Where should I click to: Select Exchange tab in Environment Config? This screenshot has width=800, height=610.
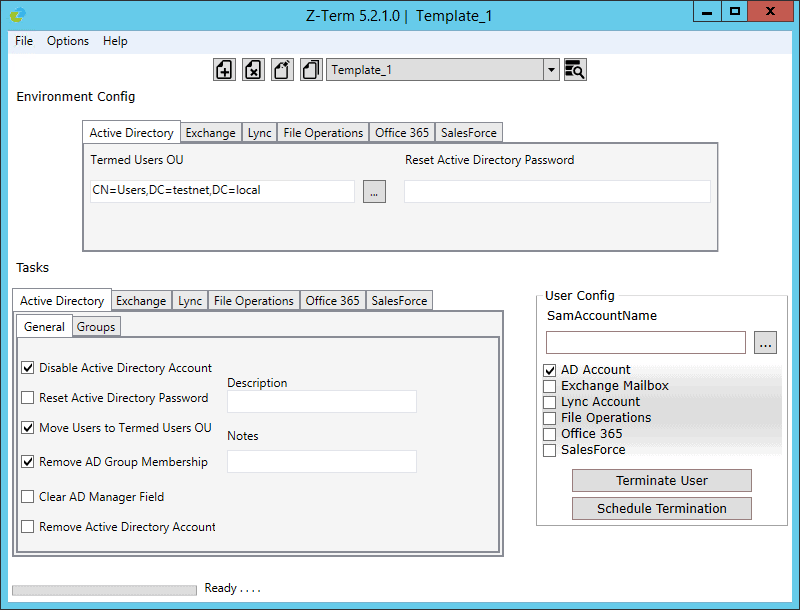pos(211,133)
